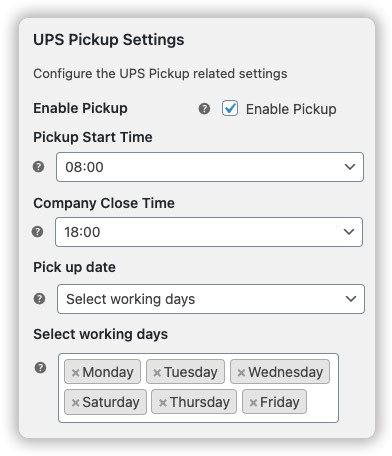Remove Friday tag via its x icon
Viewport: 392px width, 456px height.
(253, 403)
